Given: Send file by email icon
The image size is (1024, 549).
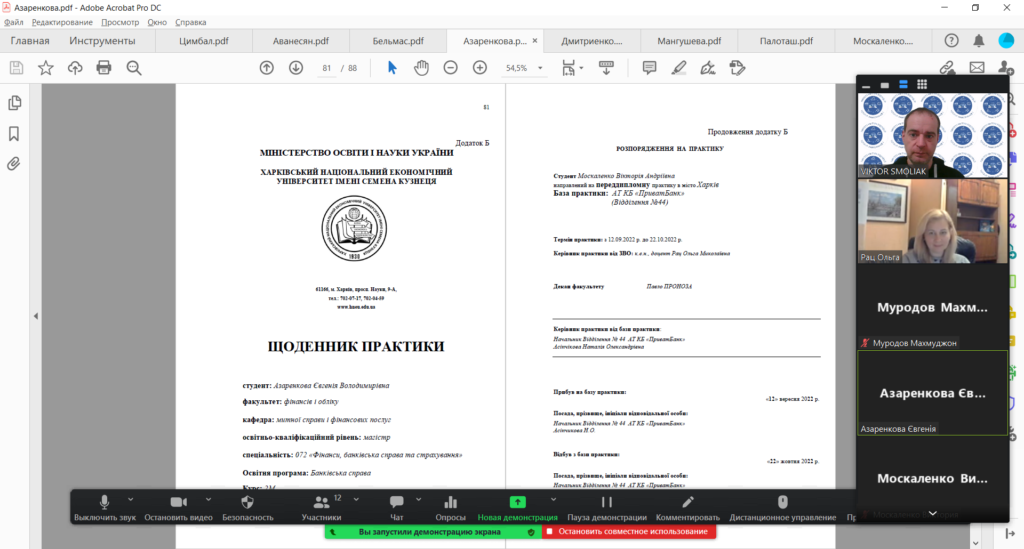Looking at the screenshot, I should [977, 68].
